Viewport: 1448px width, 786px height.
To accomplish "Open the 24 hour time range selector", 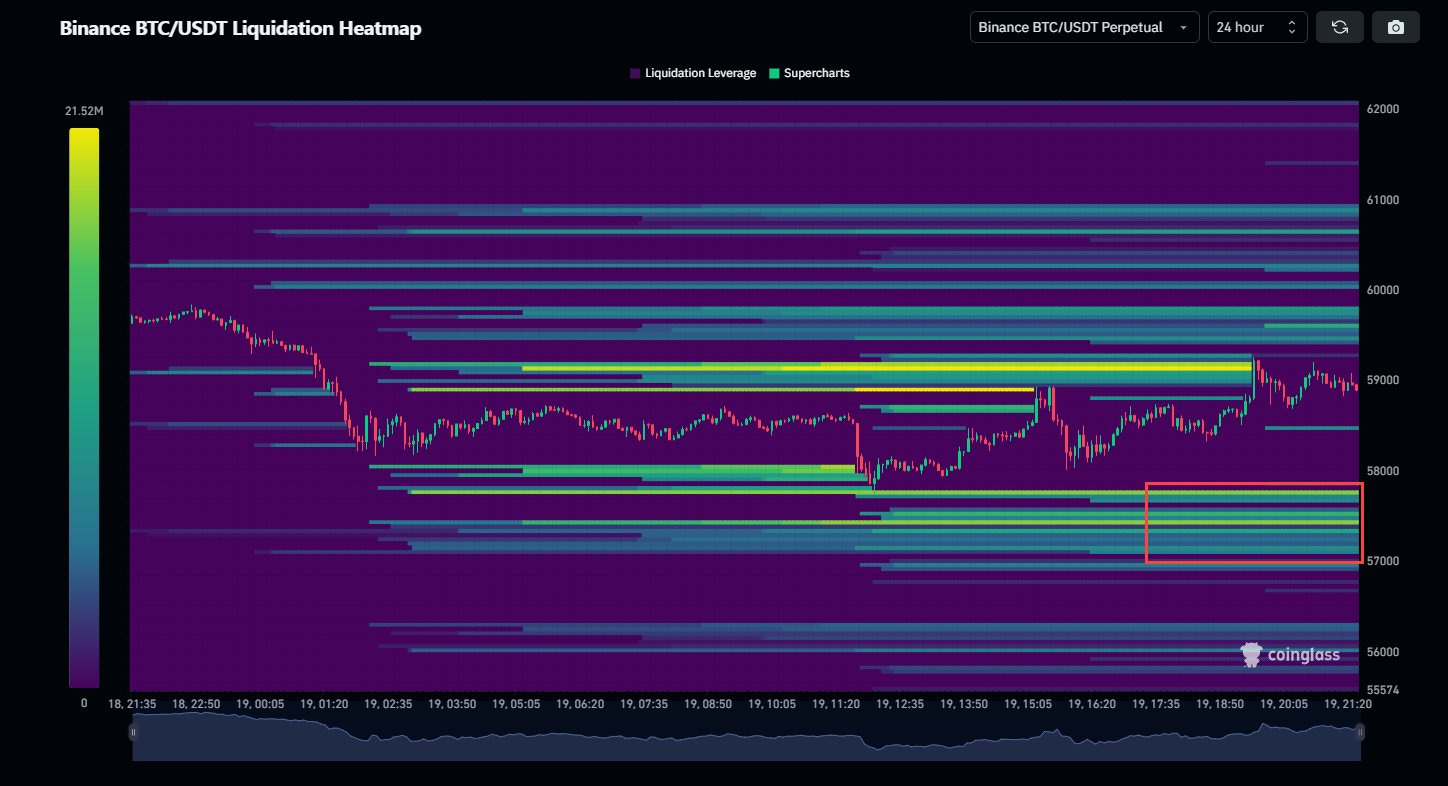I will [x=1258, y=27].
